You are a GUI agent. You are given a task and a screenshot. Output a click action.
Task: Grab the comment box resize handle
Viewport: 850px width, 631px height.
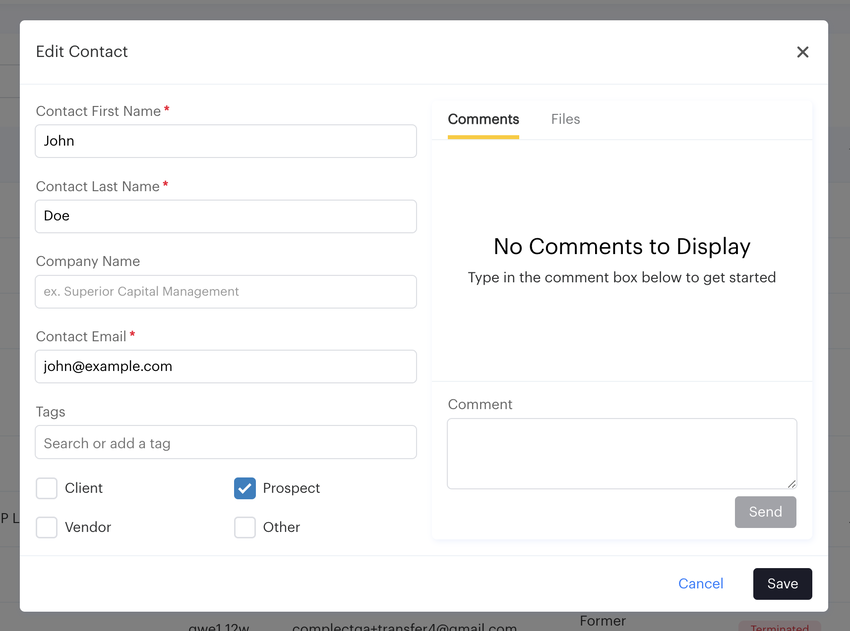click(x=791, y=483)
